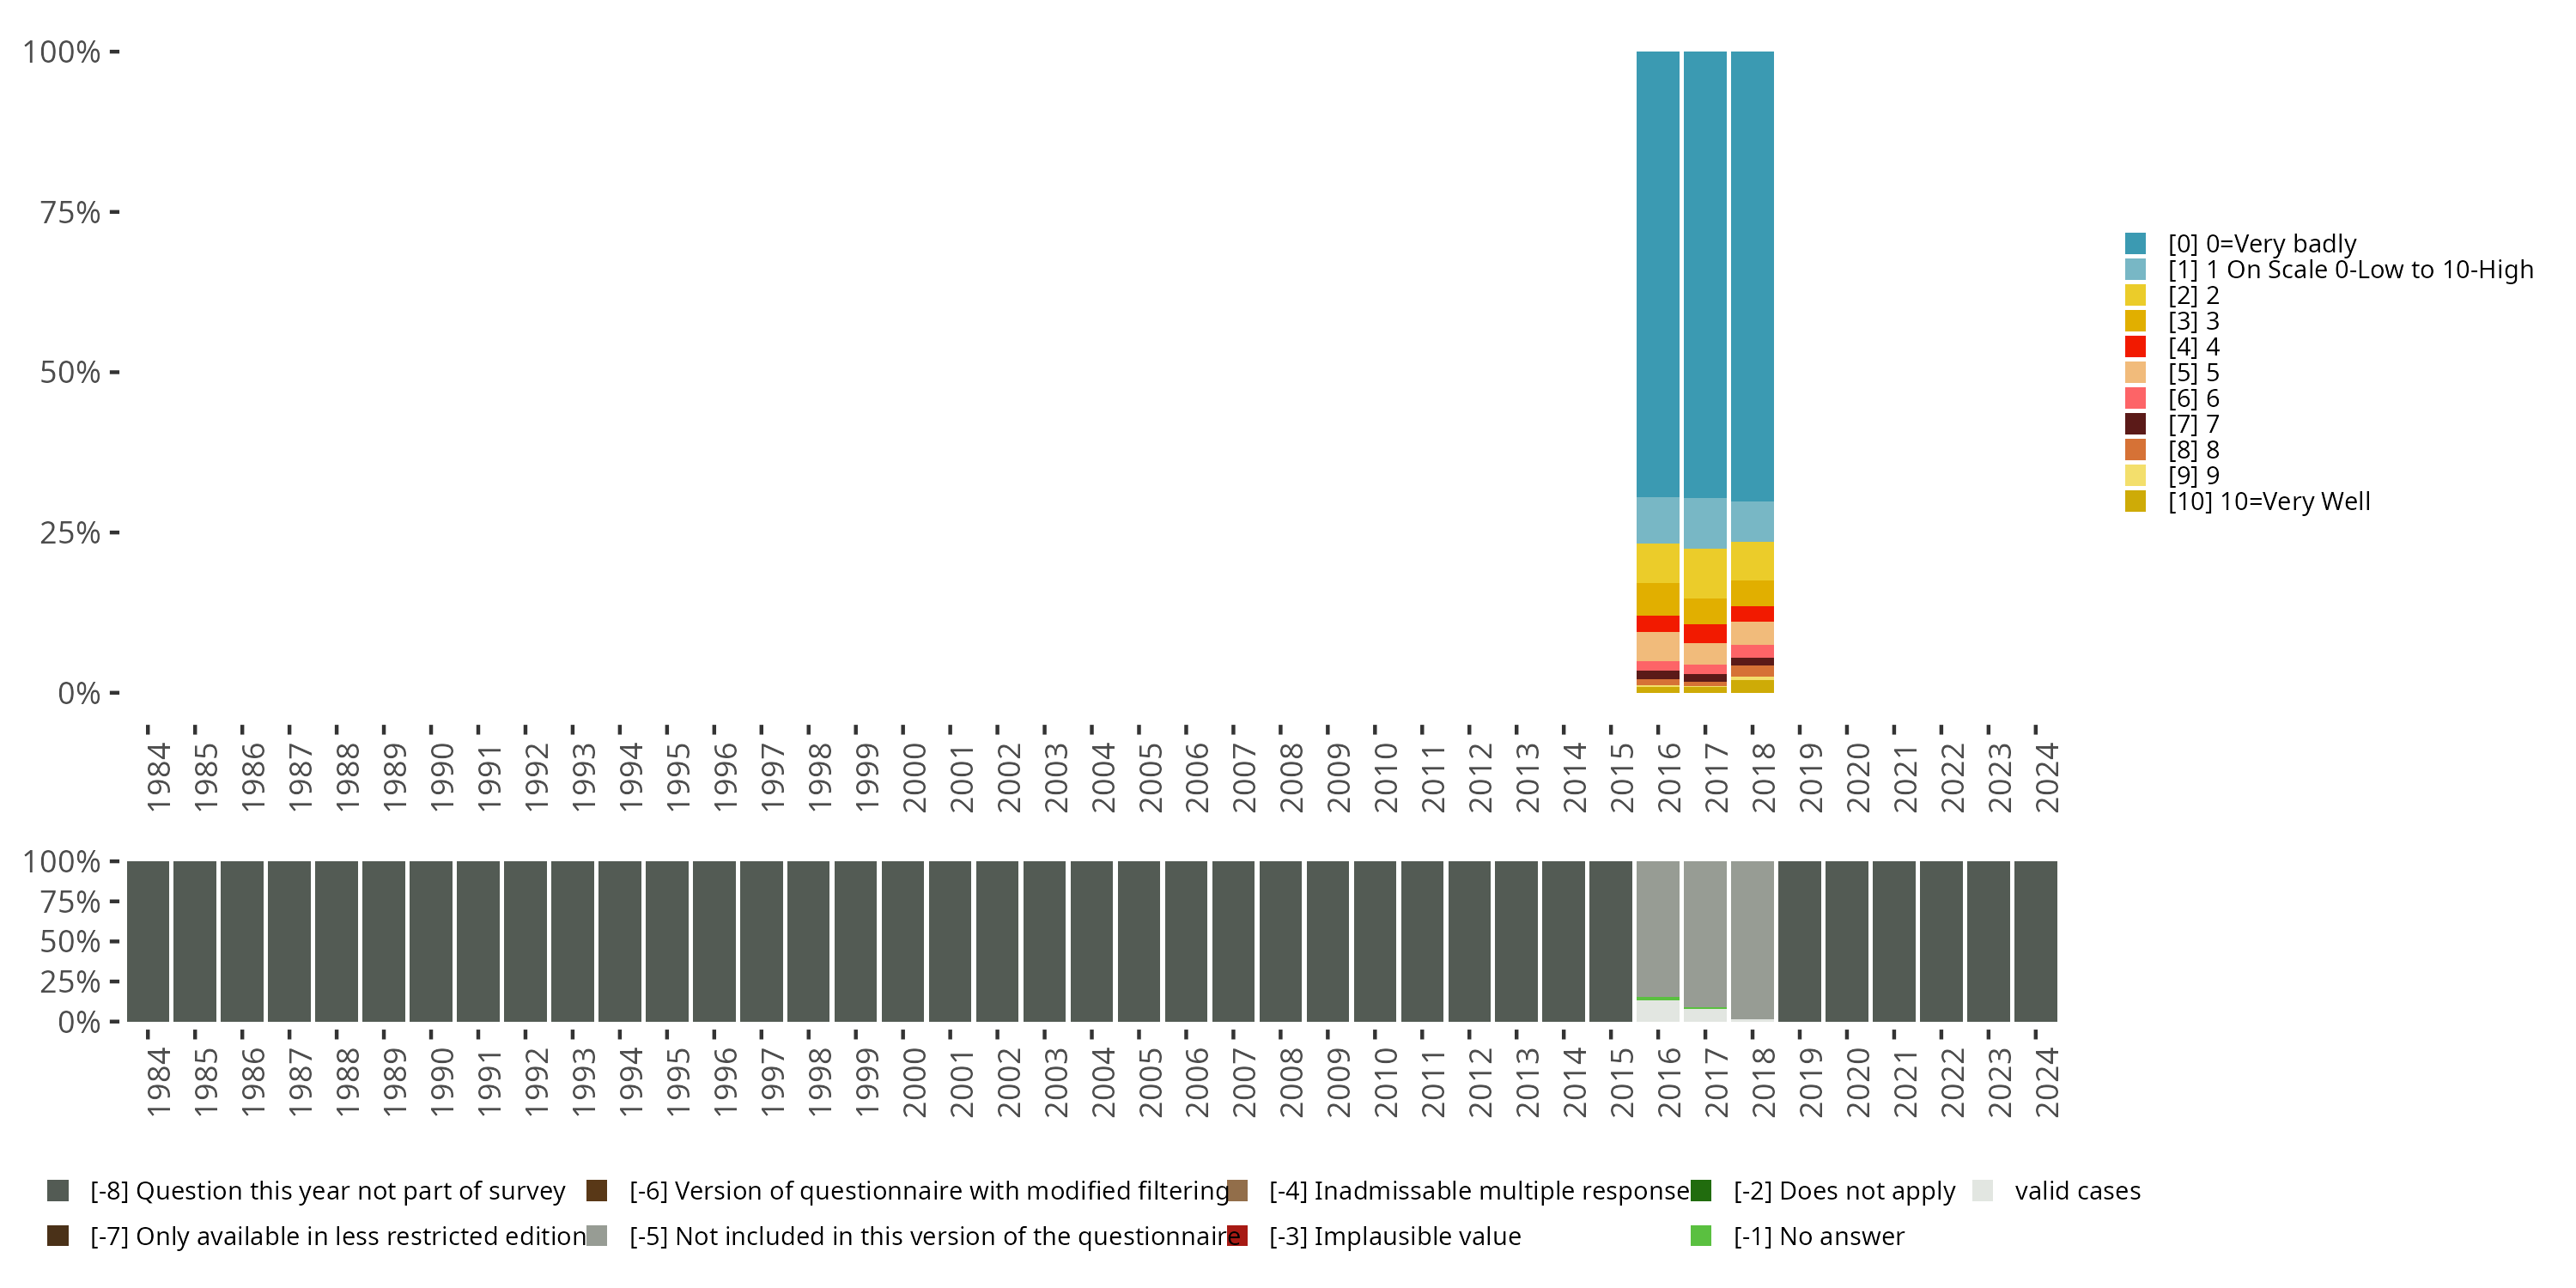Click the '[-3] Implausible value' red swatch

(x=1237, y=1236)
